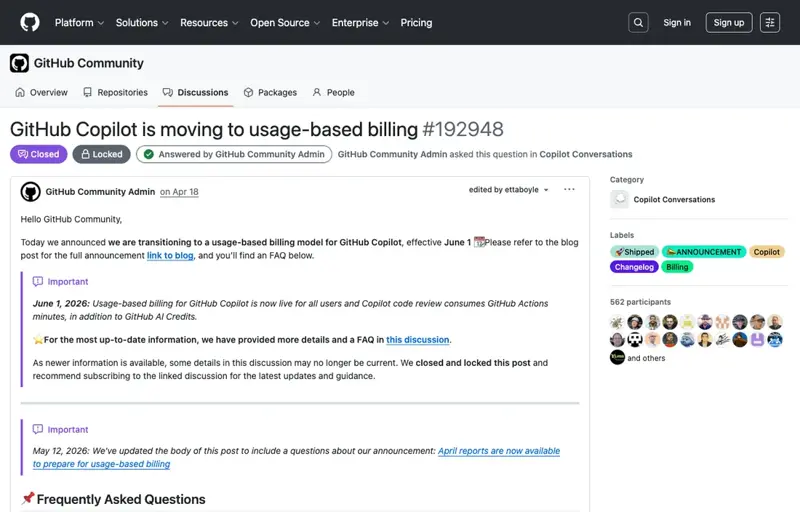The height and width of the screenshot is (512, 800).
Task: Click the discussion number #192948
Action: 463,130
